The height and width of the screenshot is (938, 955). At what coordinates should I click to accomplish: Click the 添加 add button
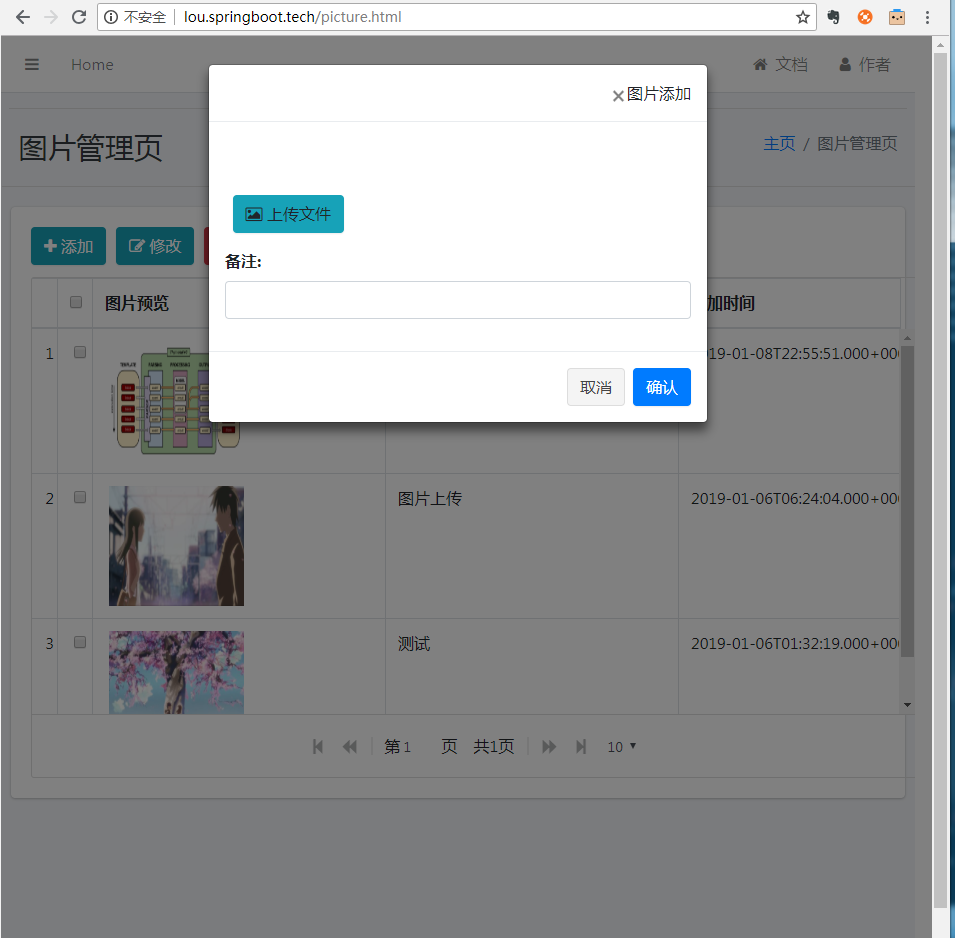pos(68,246)
